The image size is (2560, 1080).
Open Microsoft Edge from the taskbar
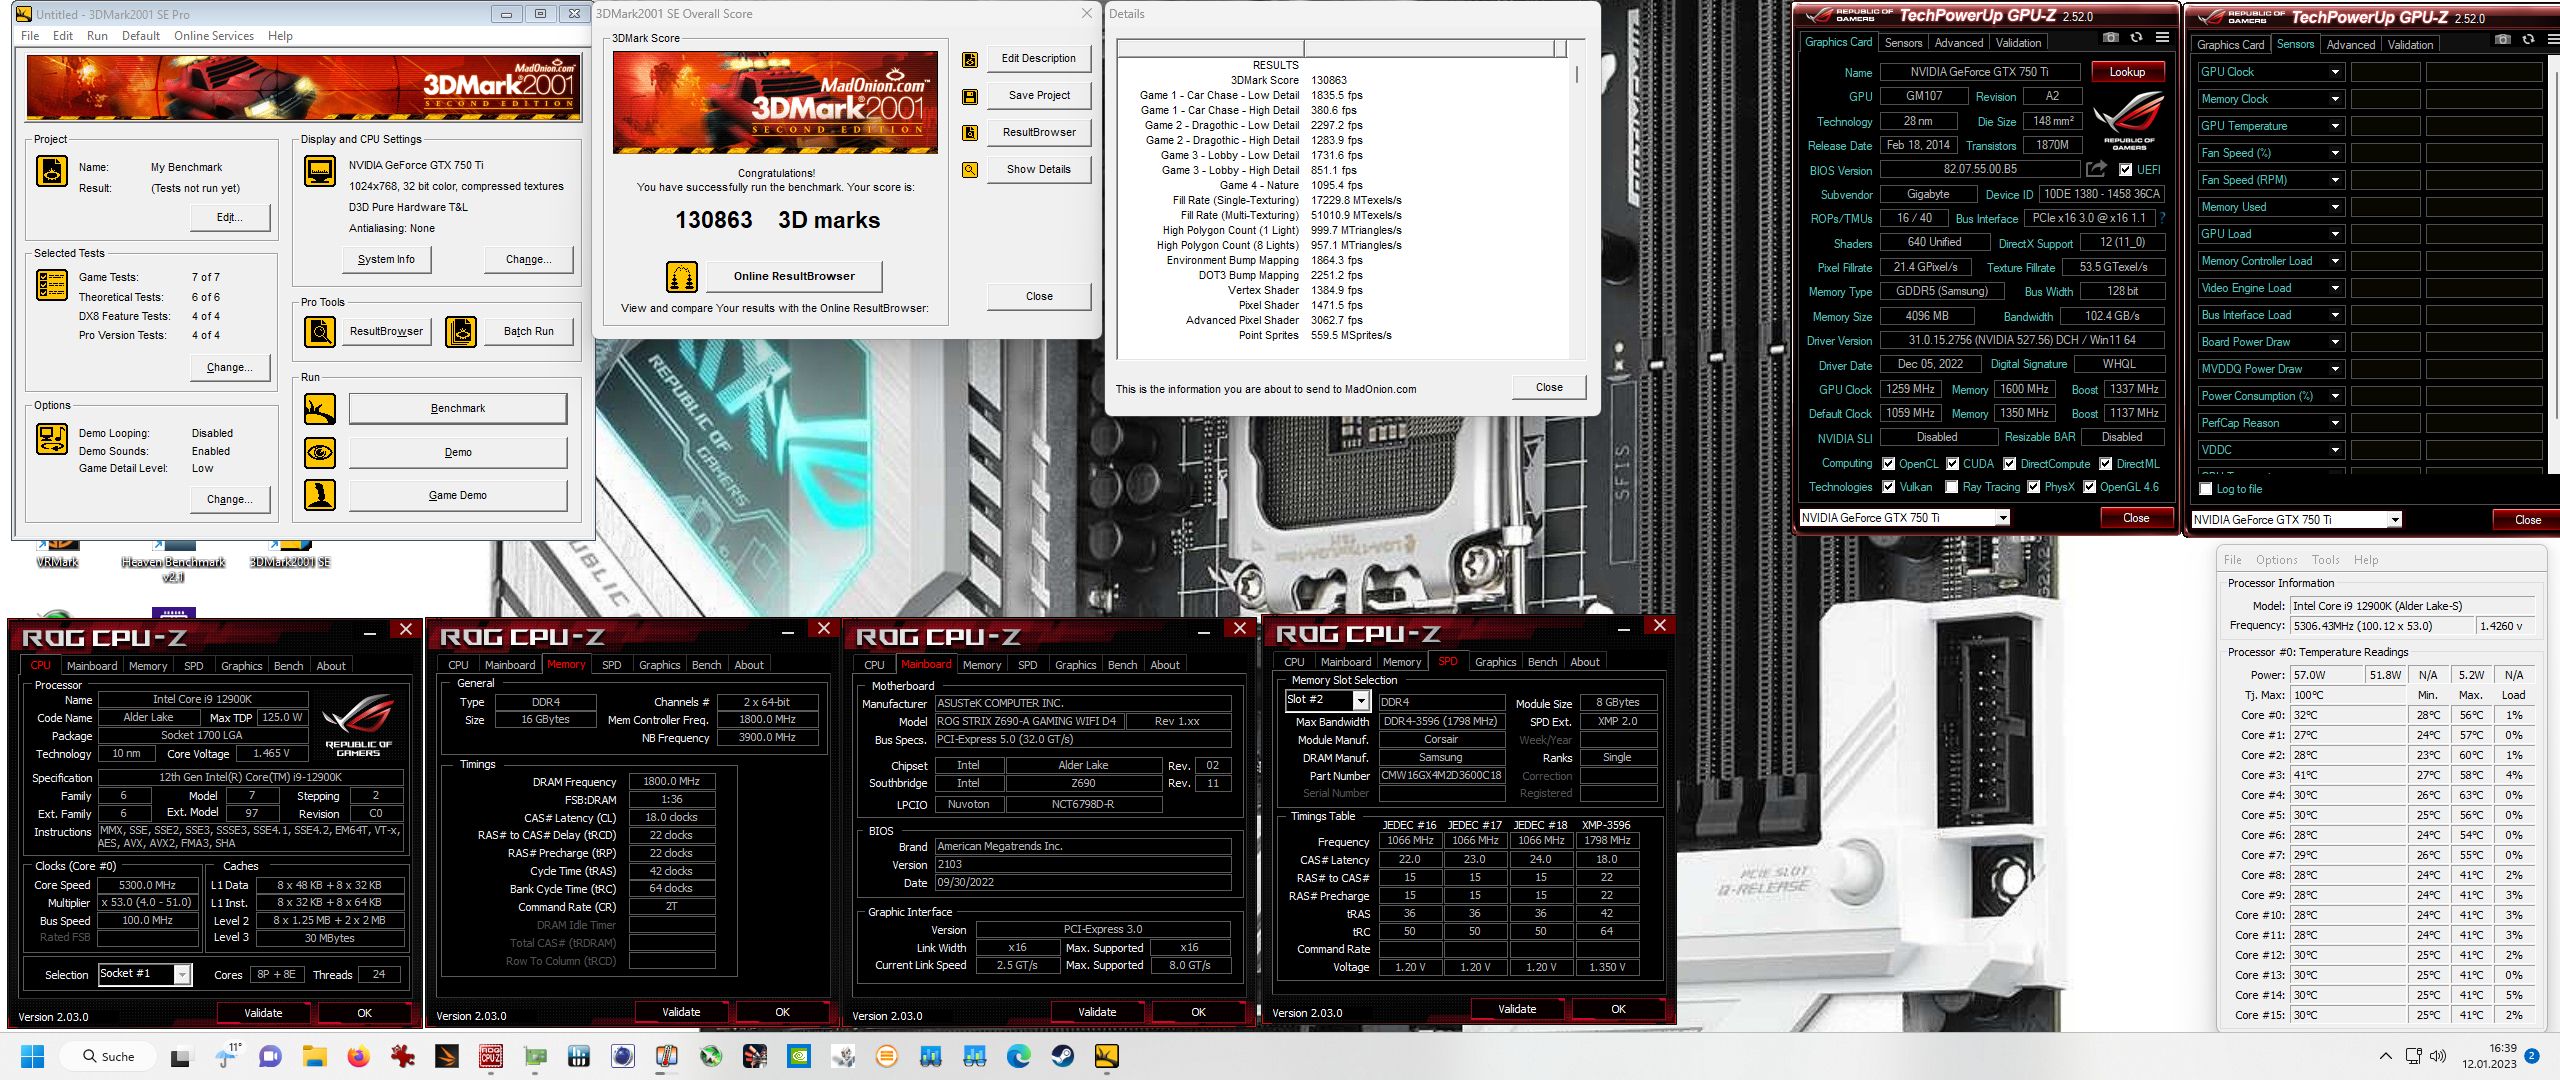[x=1018, y=1057]
